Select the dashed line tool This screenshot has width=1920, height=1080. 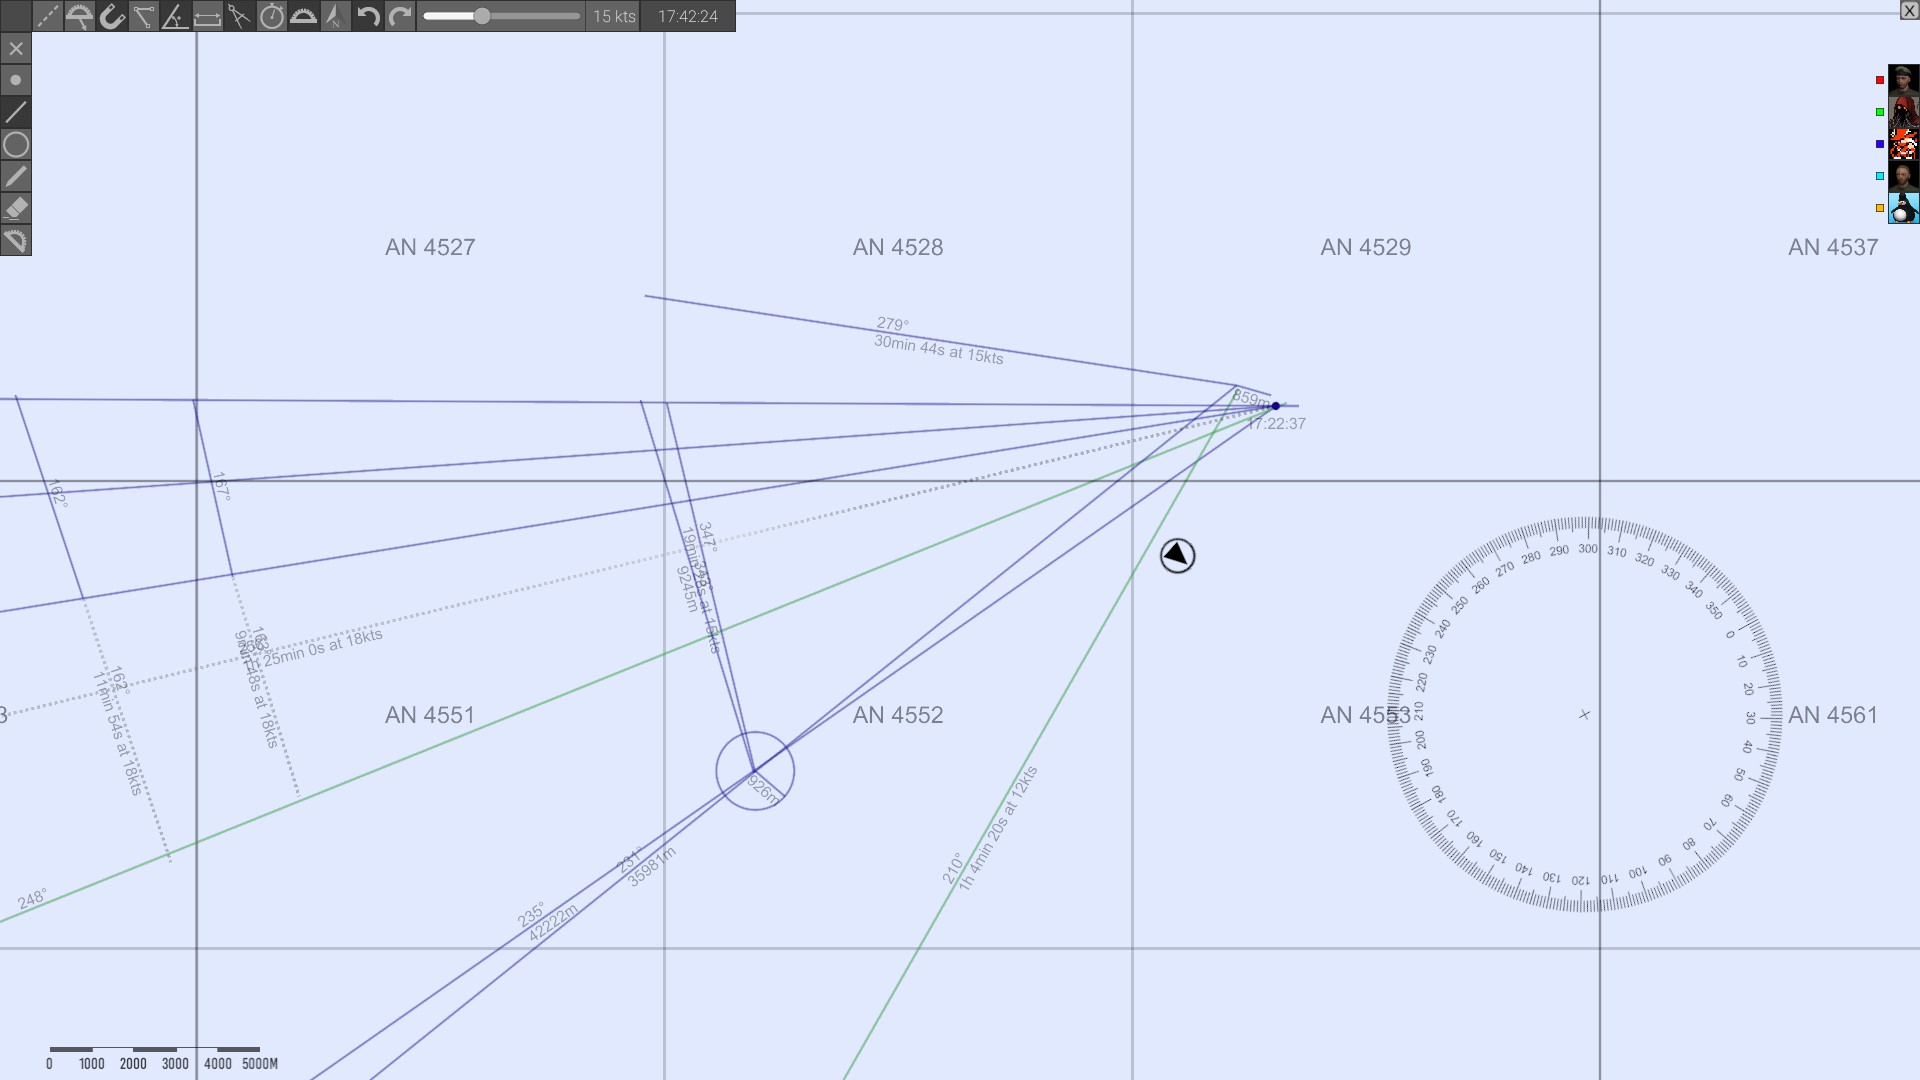click(x=47, y=16)
